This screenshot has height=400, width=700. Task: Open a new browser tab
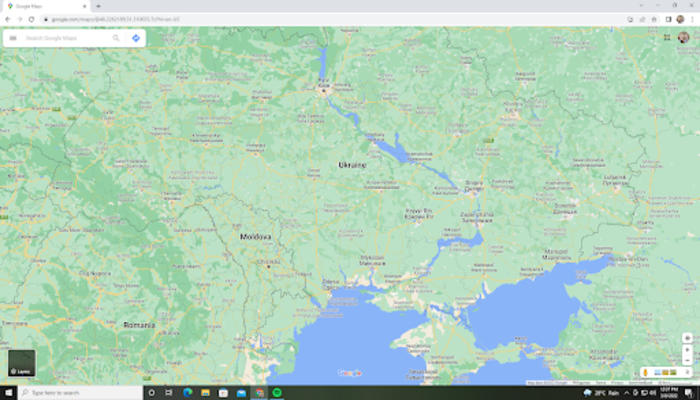pyautogui.click(x=98, y=6)
